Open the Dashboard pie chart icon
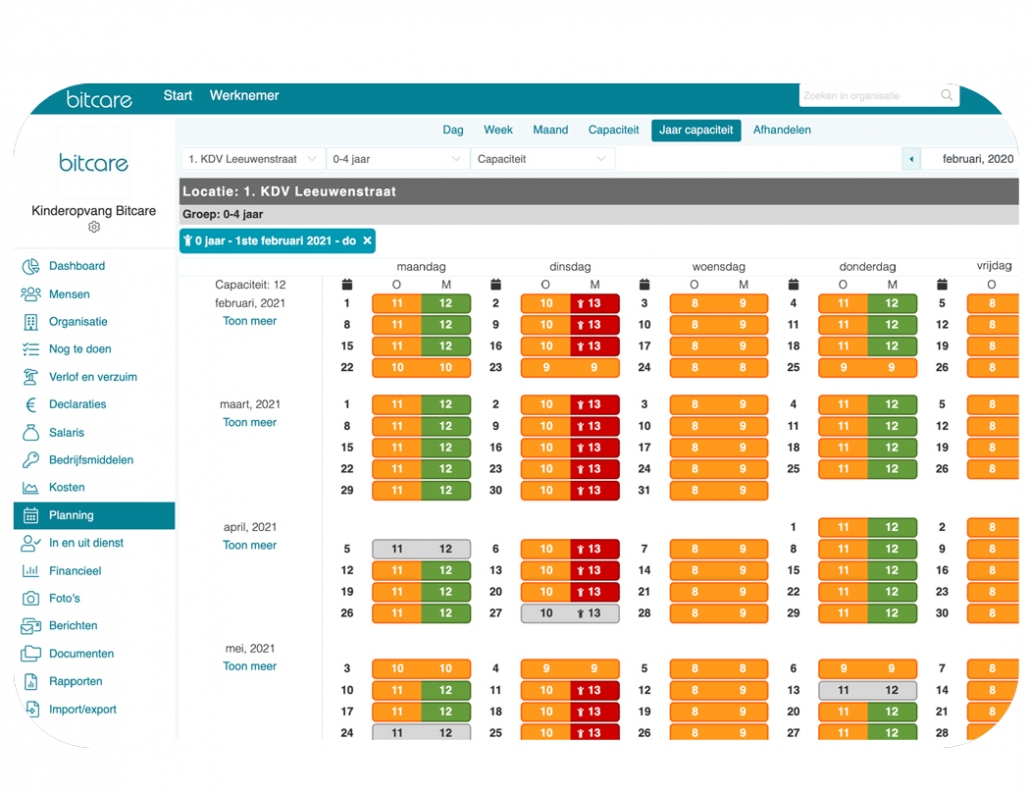 [30, 266]
